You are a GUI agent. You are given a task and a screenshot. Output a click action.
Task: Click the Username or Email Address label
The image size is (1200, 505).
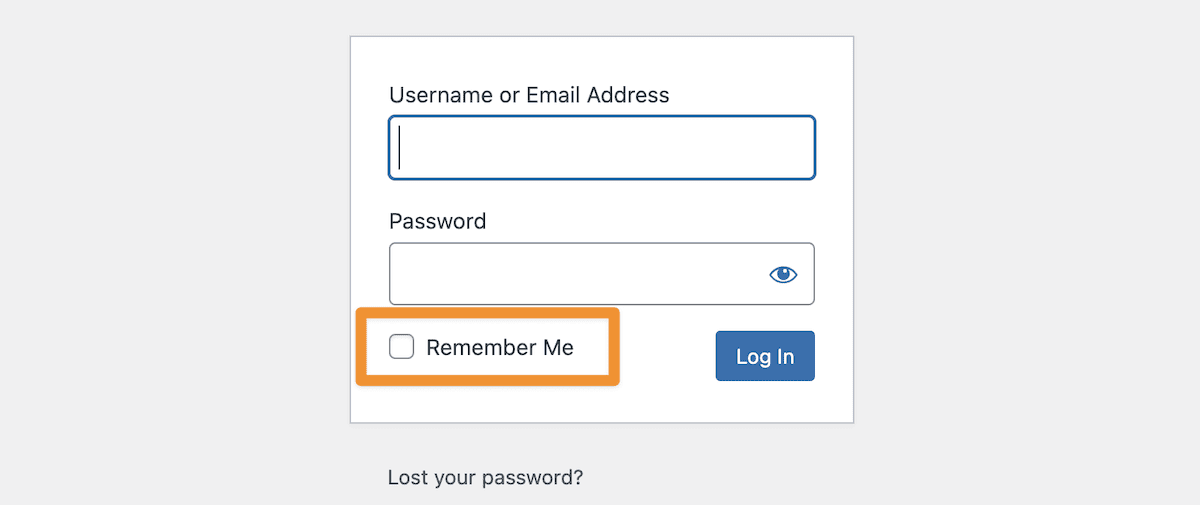coord(529,95)
